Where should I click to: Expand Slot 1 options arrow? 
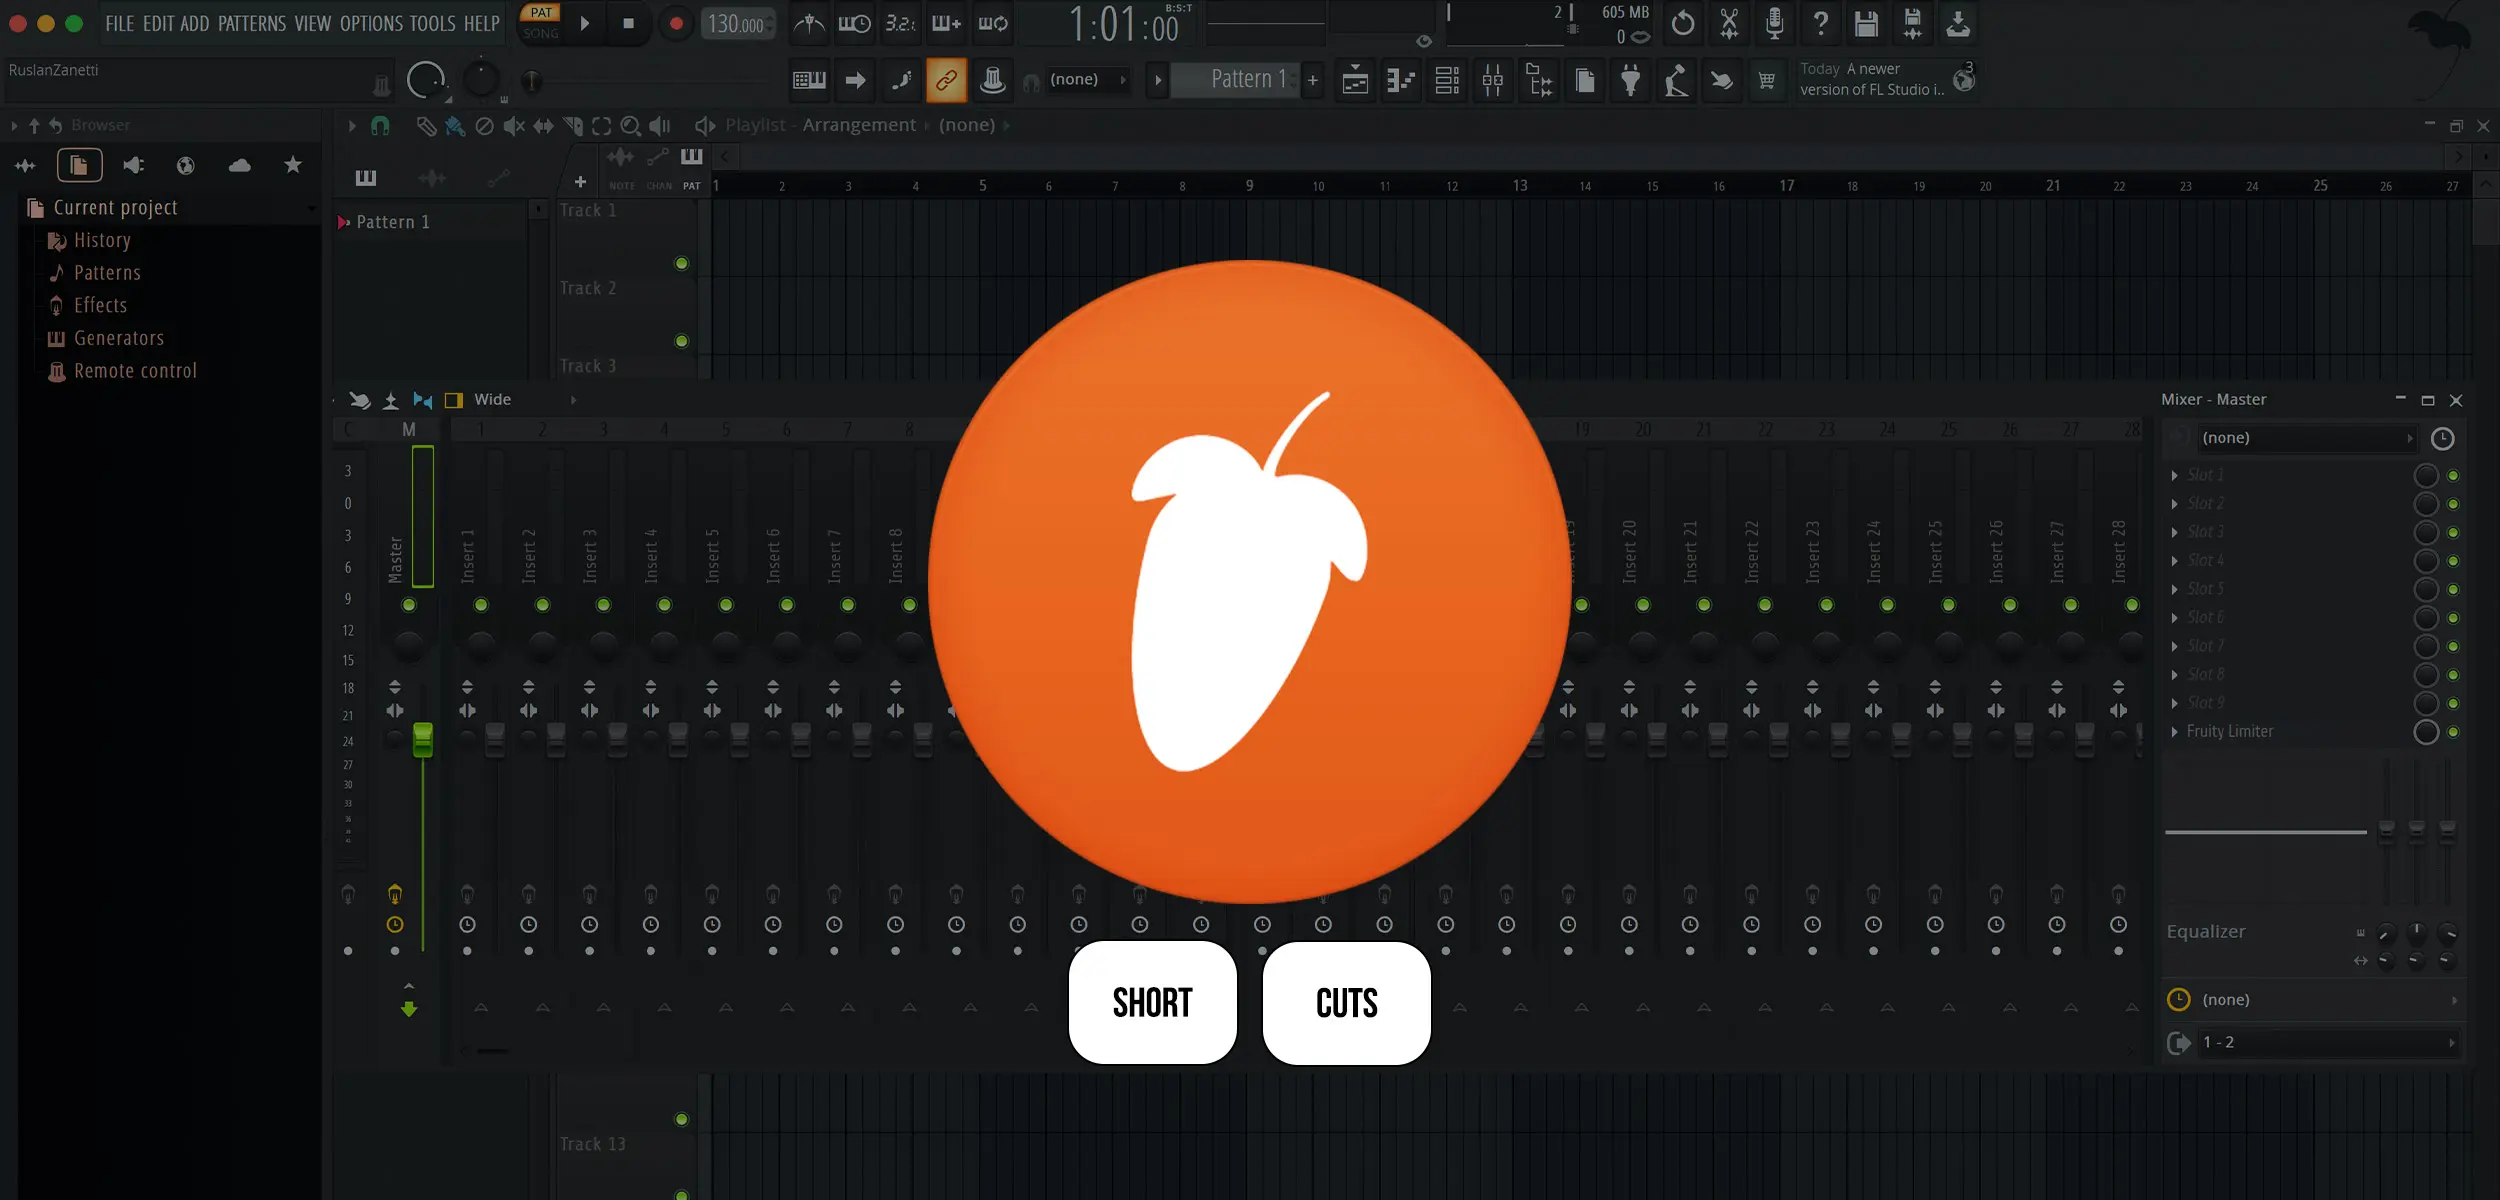coord(2174,476)
